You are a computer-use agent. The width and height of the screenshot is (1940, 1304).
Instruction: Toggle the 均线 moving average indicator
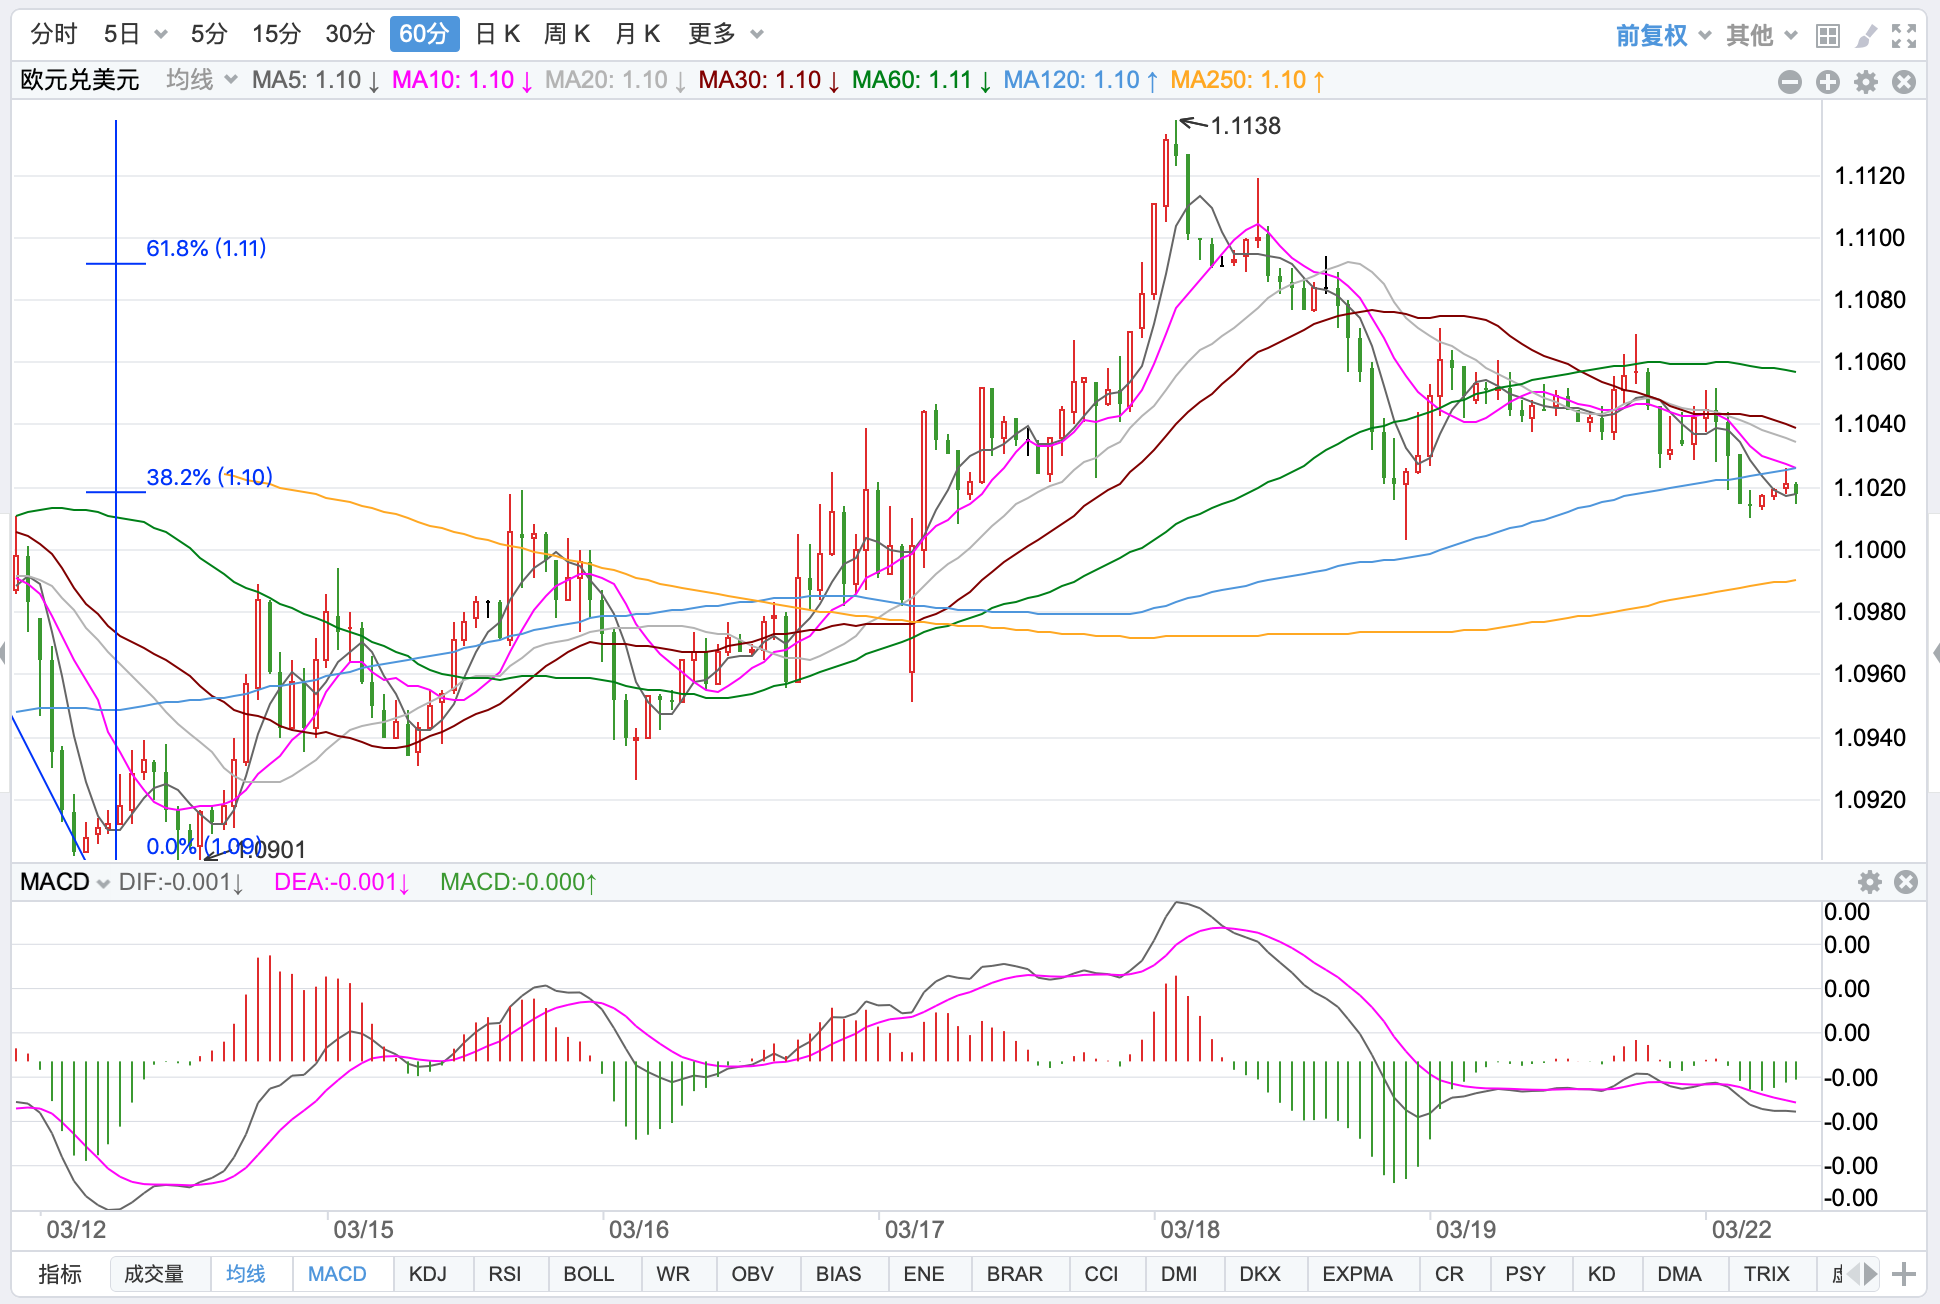[x=246, y=1274]
